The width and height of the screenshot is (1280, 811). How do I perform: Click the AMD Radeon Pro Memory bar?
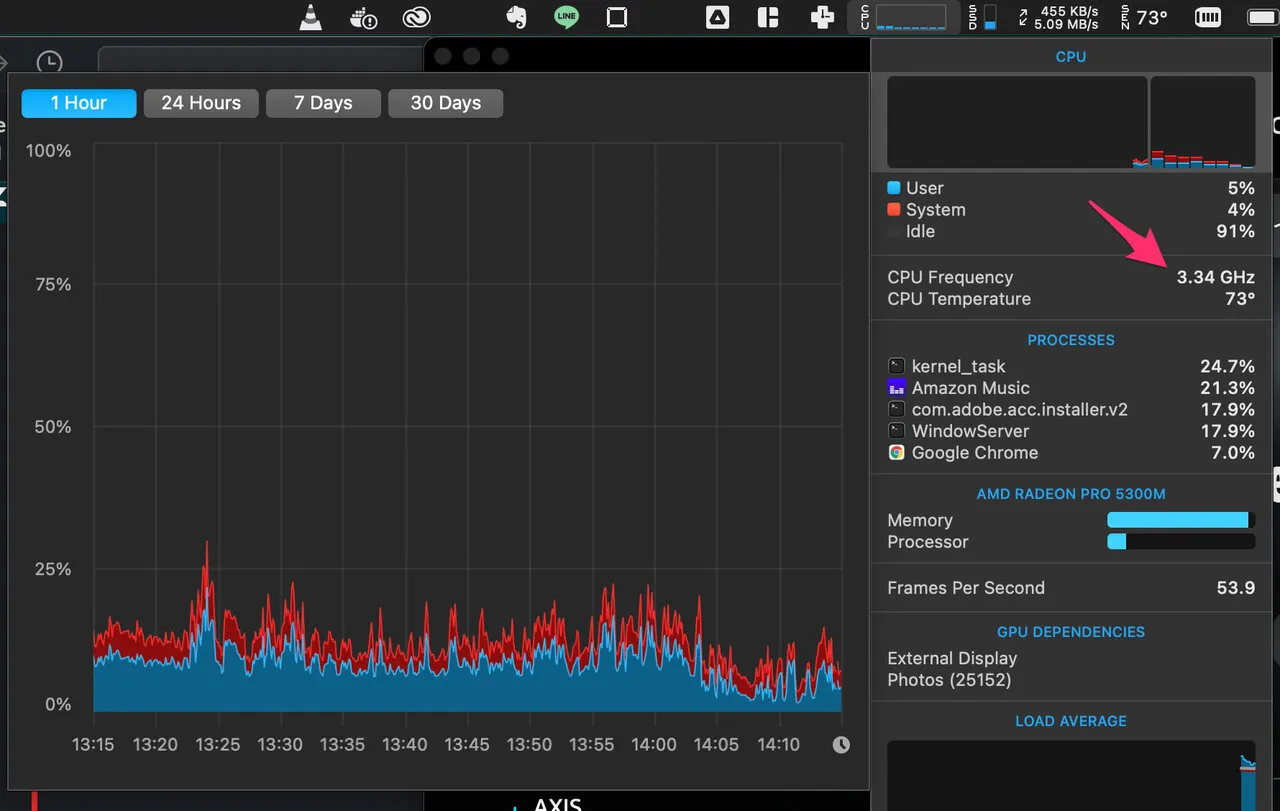pyautogui.click(x=1180, y=520)
